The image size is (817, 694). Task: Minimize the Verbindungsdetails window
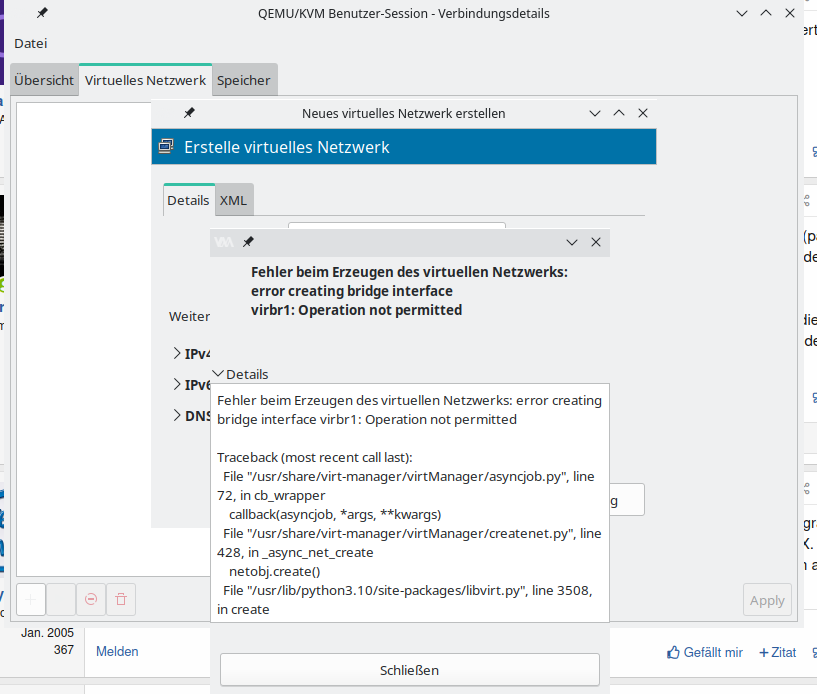741,13
